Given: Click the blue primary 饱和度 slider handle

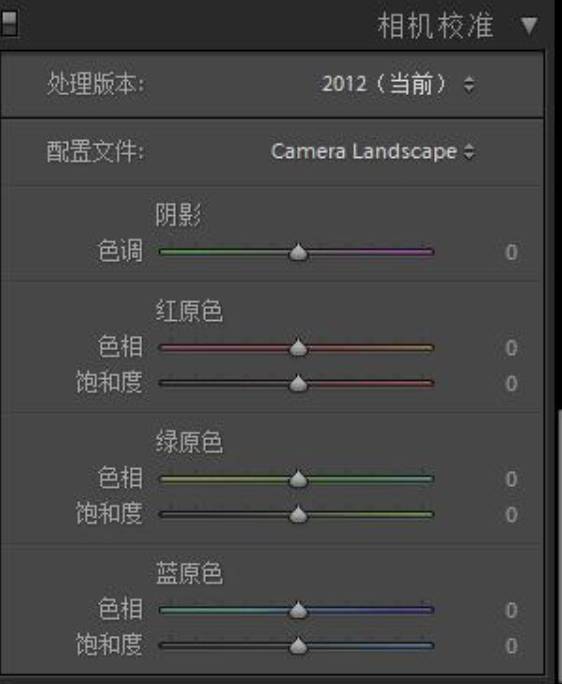Looking at the screenshot, I should coord(298,646).
